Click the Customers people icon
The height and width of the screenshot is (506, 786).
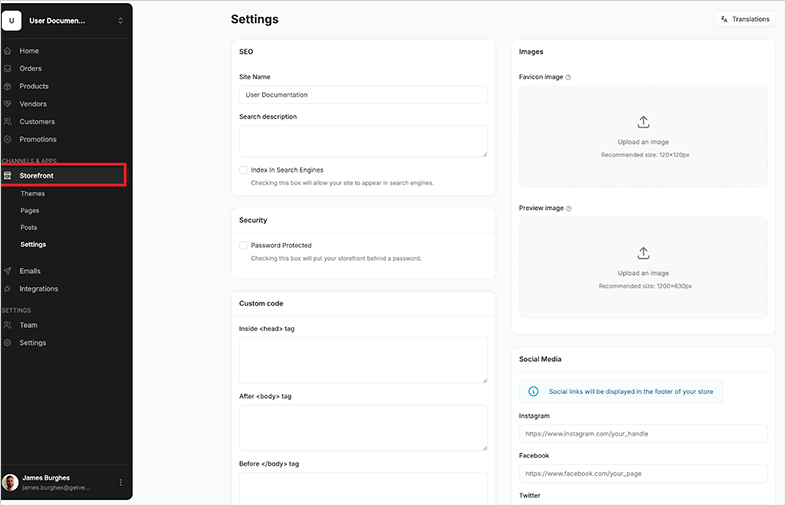click(8, 121)
